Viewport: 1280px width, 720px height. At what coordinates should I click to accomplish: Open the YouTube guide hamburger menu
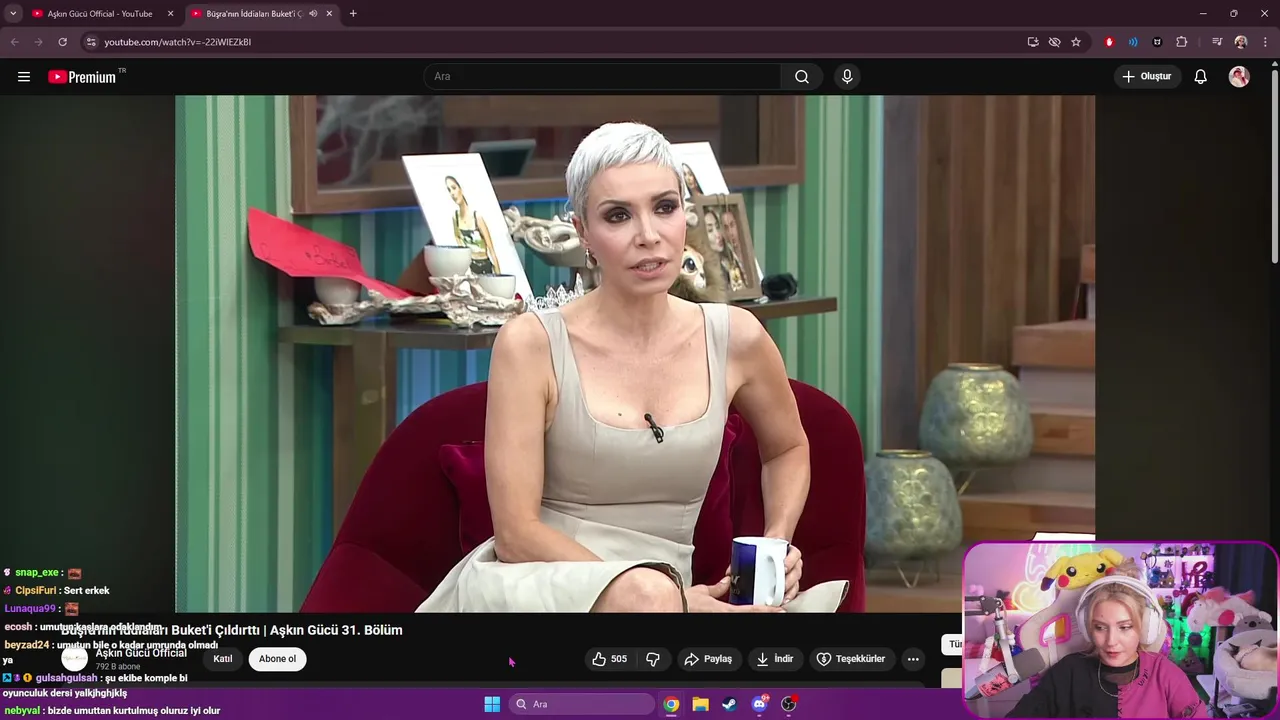(x=24, y=77)
